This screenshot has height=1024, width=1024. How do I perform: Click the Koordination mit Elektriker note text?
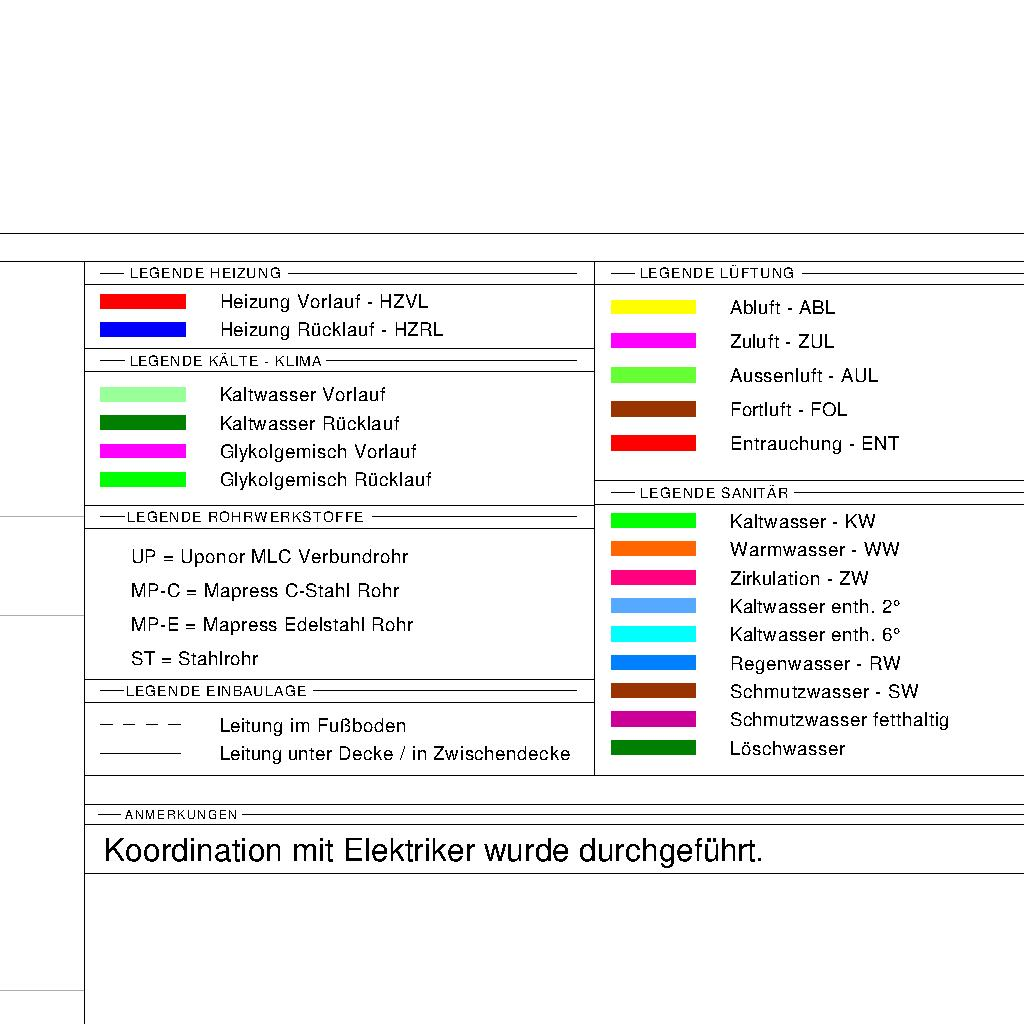point(433,851)
